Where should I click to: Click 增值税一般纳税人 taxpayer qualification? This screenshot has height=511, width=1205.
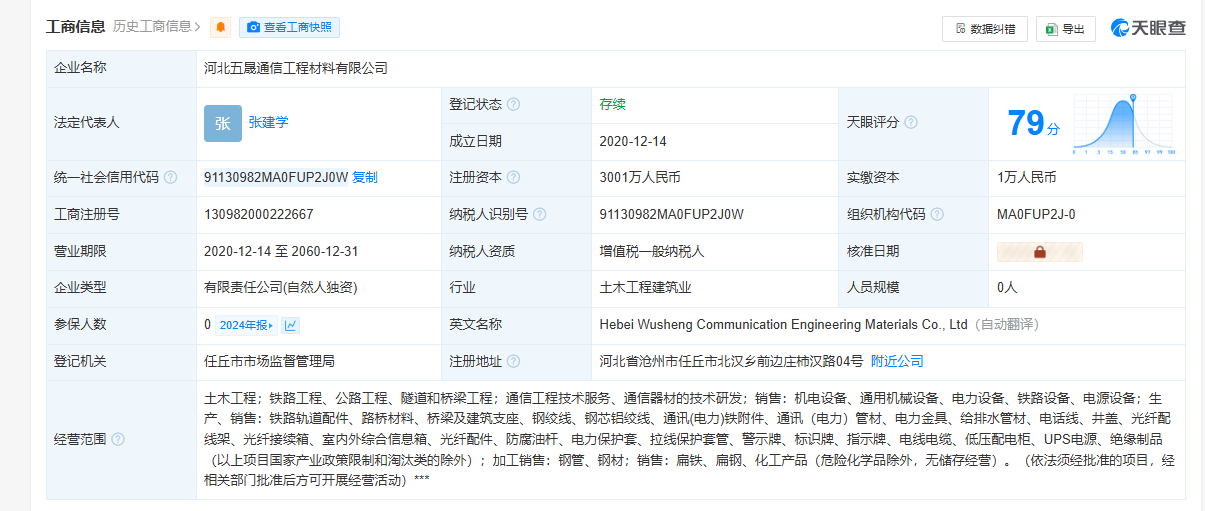pyautogui.click(x=652, y=251)
